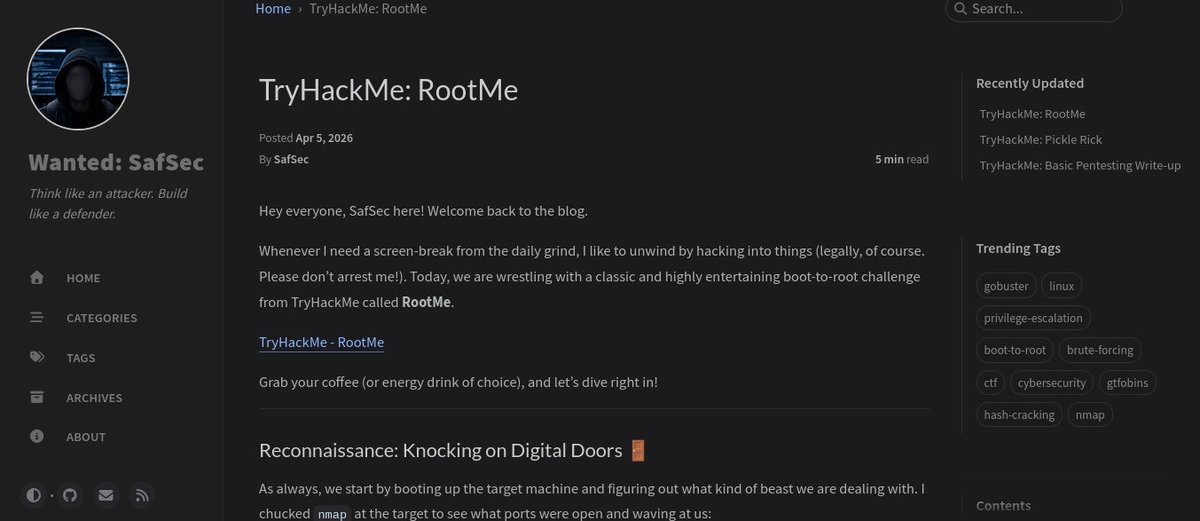1200x521 pixels.
Task: Go to Home breadcrumb link
Action: coord(273,9)
